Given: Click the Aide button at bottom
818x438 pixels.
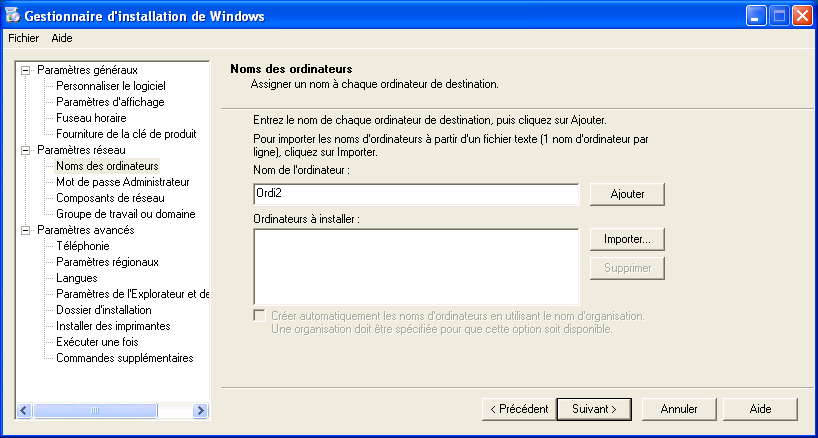Looking at the screenshot, I should point(761,409).
